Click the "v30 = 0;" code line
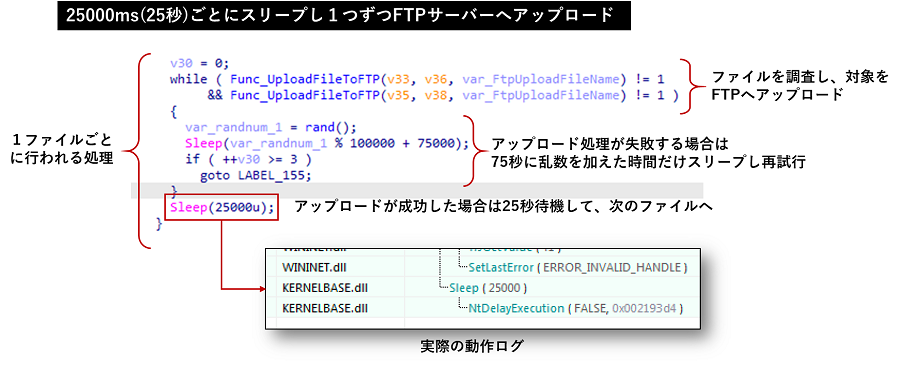This screenshot has width=900, height=365. coord(199,63)
